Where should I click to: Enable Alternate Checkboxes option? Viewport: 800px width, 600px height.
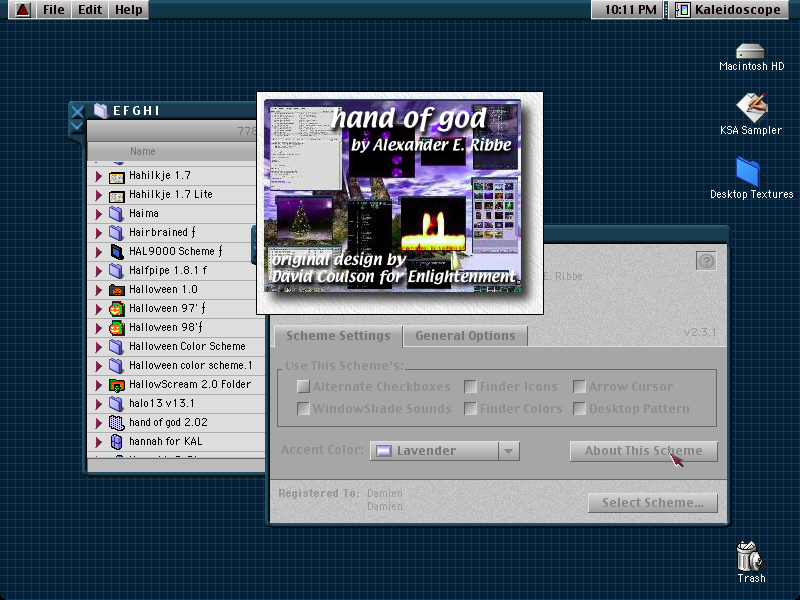303,386
